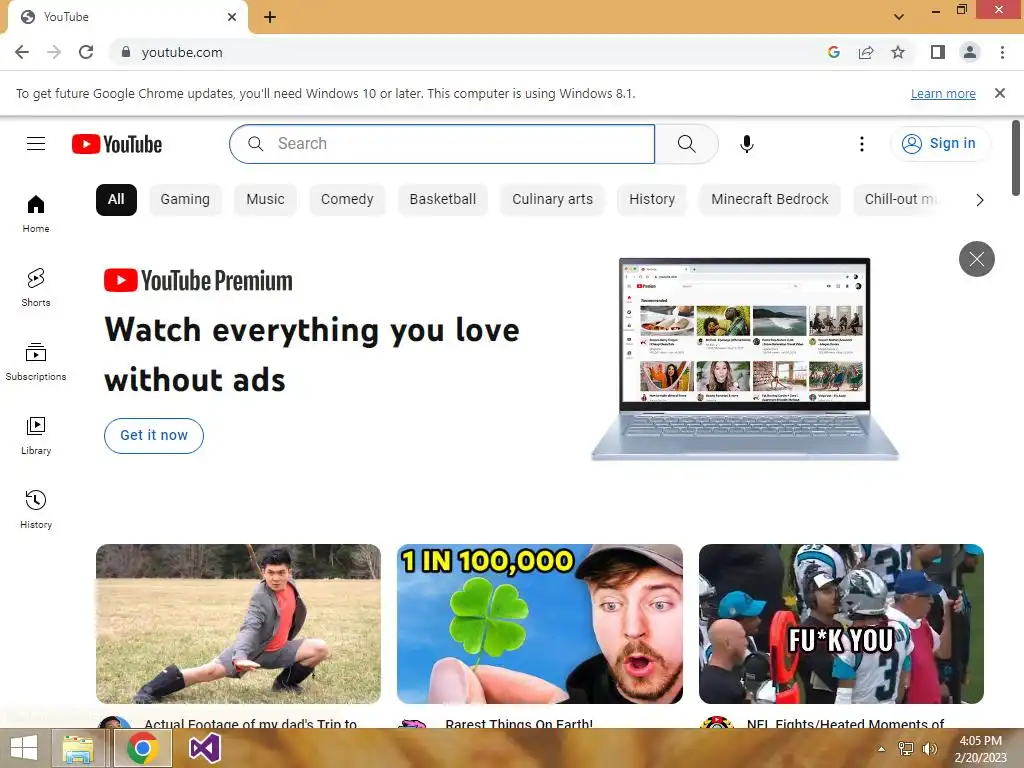The width and height of the screenshot is (1024, 768).
Task: Toggle Chrome side panel
Action: point(938,52)
